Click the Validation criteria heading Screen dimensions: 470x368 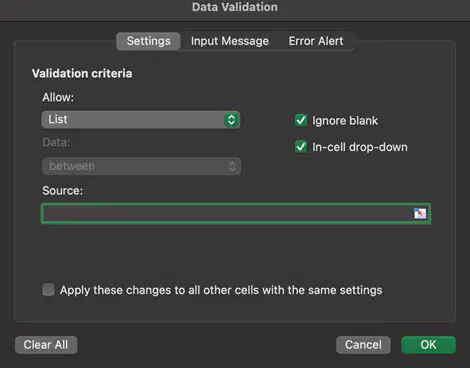pyautogui.click(x=82, y=73)
